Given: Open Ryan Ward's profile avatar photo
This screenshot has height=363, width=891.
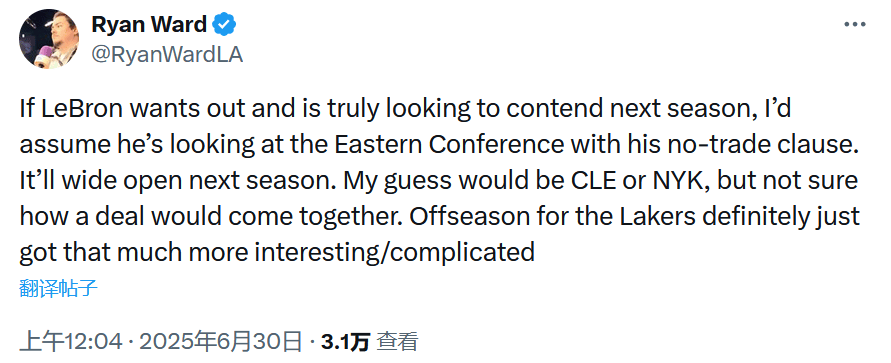Looking at the screenshot, I should (49, 39).
